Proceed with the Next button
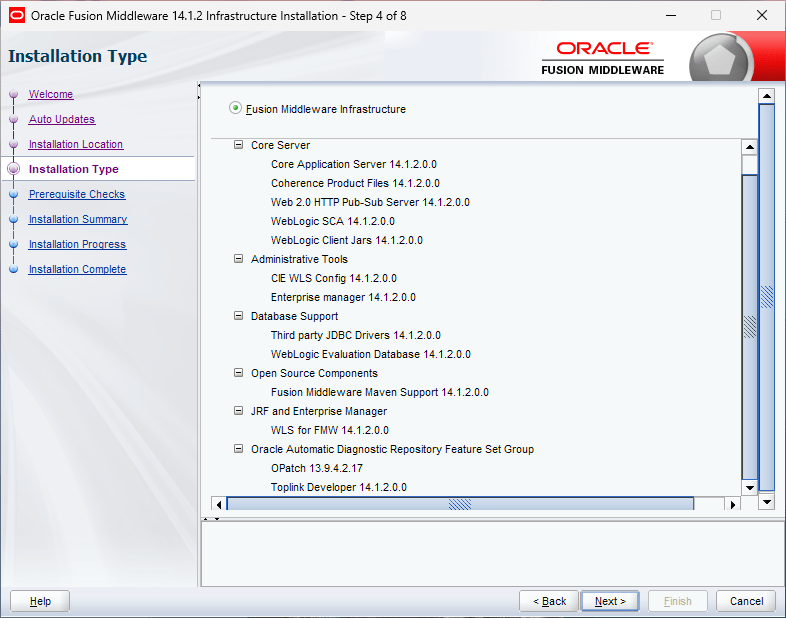 (610, 601)
